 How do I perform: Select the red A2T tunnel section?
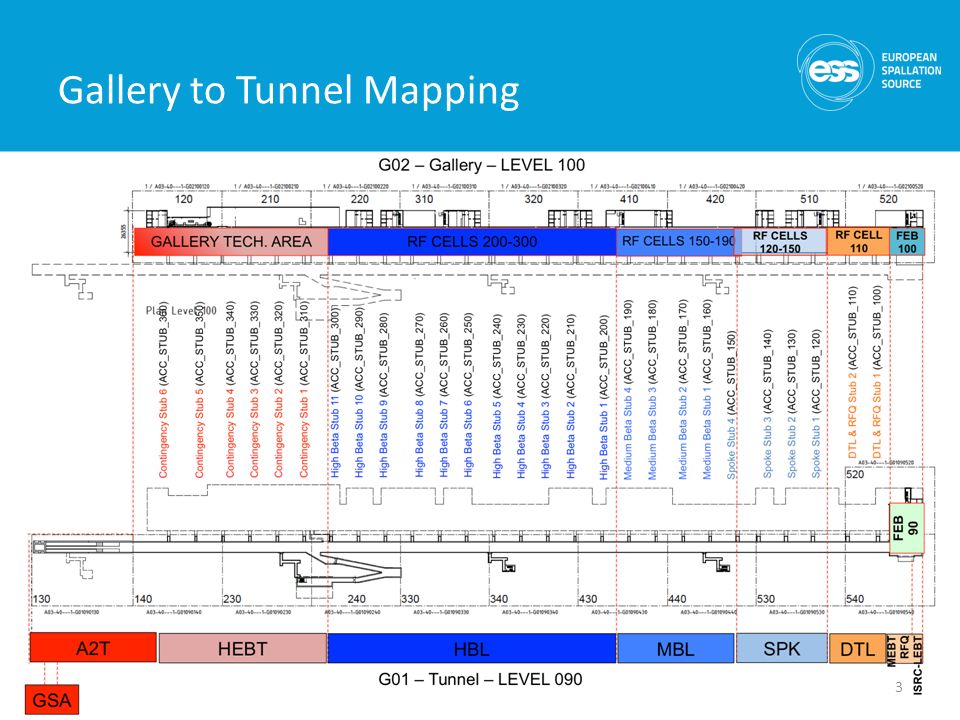93,648
